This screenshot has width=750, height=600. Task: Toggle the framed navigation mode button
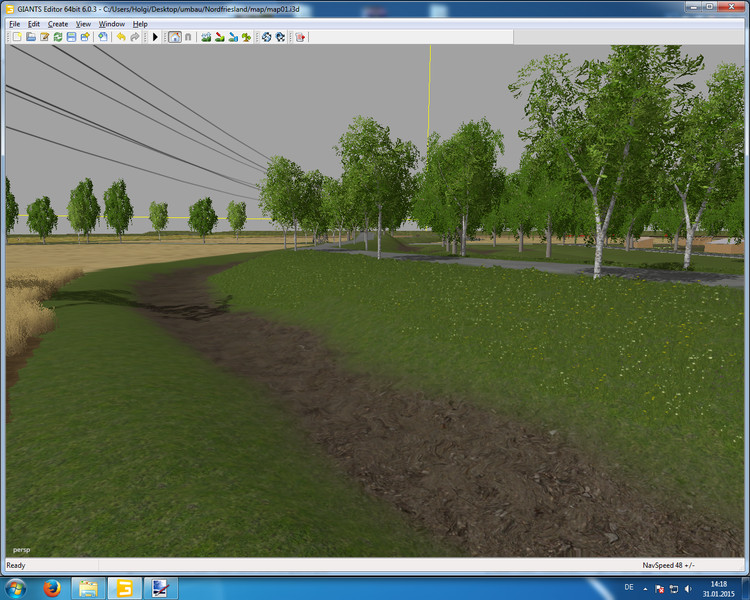coord(174,37)
